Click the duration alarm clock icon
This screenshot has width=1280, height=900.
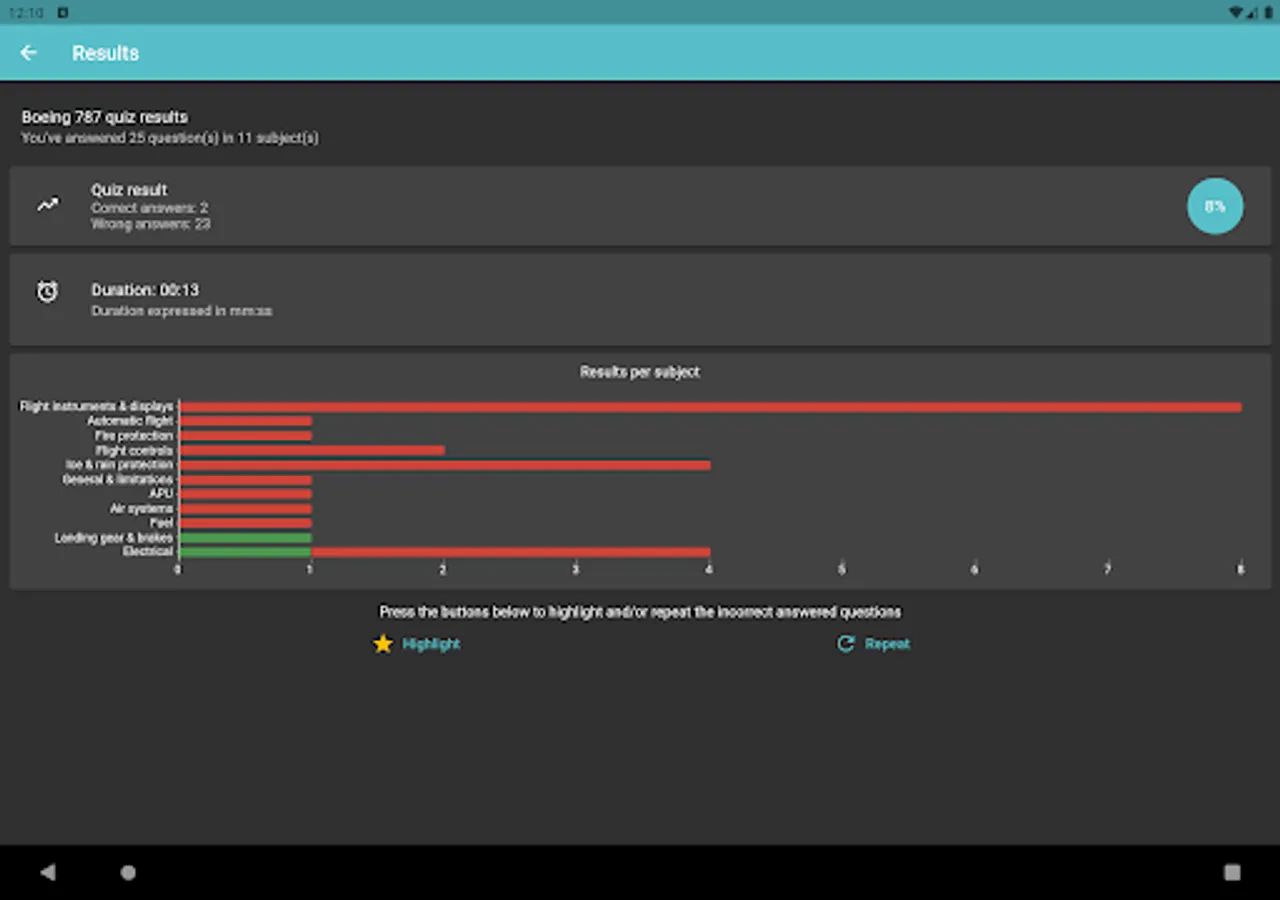coord(47,291)
